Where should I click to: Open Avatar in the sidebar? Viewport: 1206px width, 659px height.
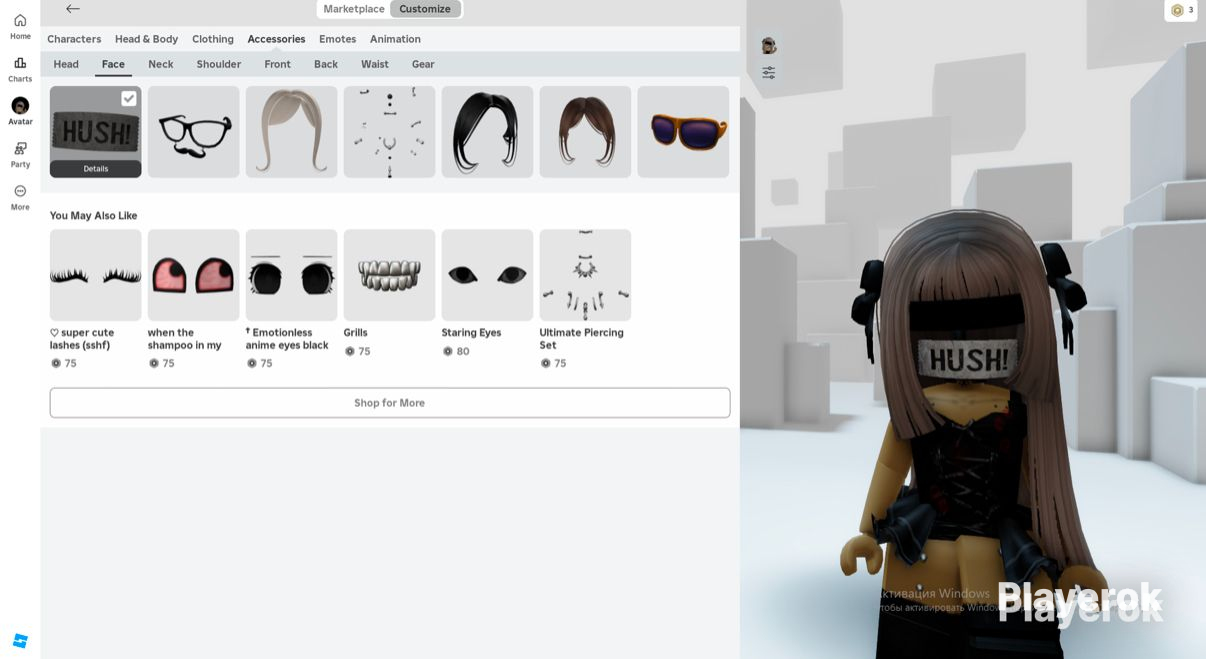[x=20, y=112]
